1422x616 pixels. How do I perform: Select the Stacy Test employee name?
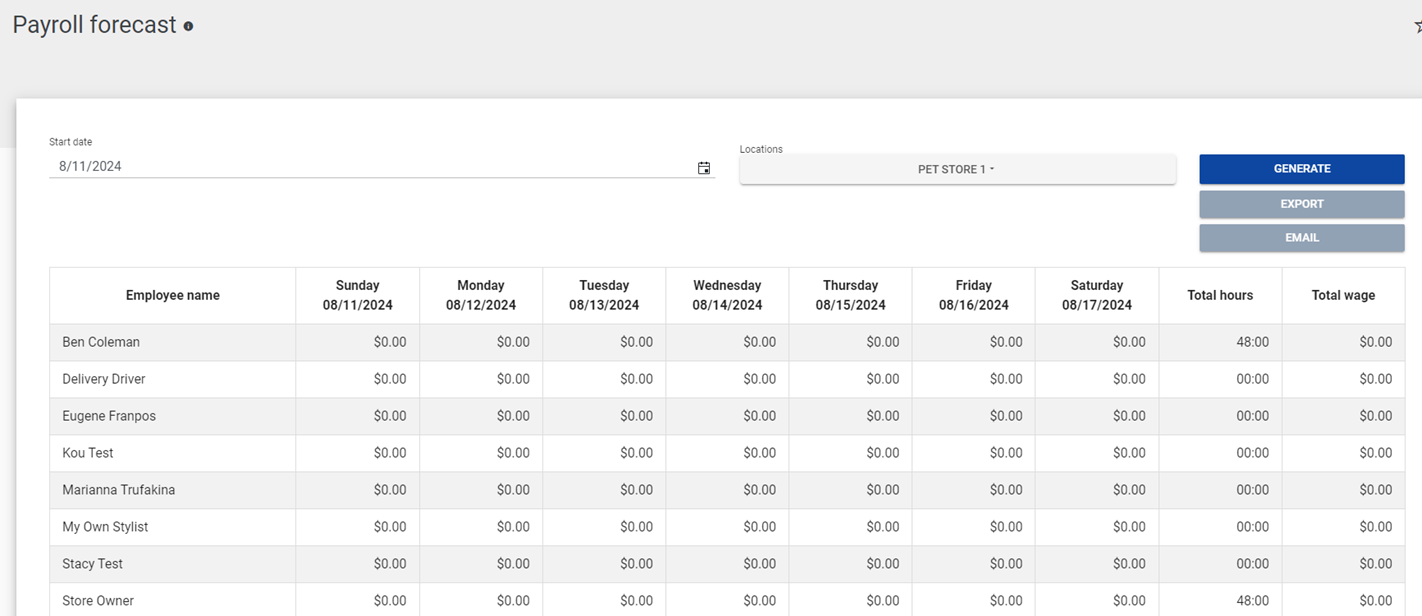coord(92,564)
